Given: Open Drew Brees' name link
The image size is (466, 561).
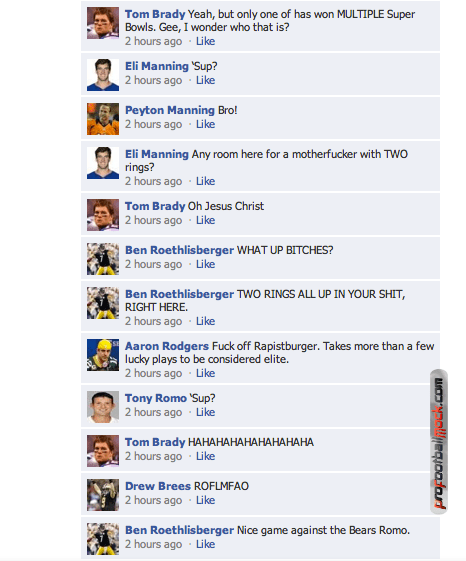Looking at the screenshot, I should 158,486.
